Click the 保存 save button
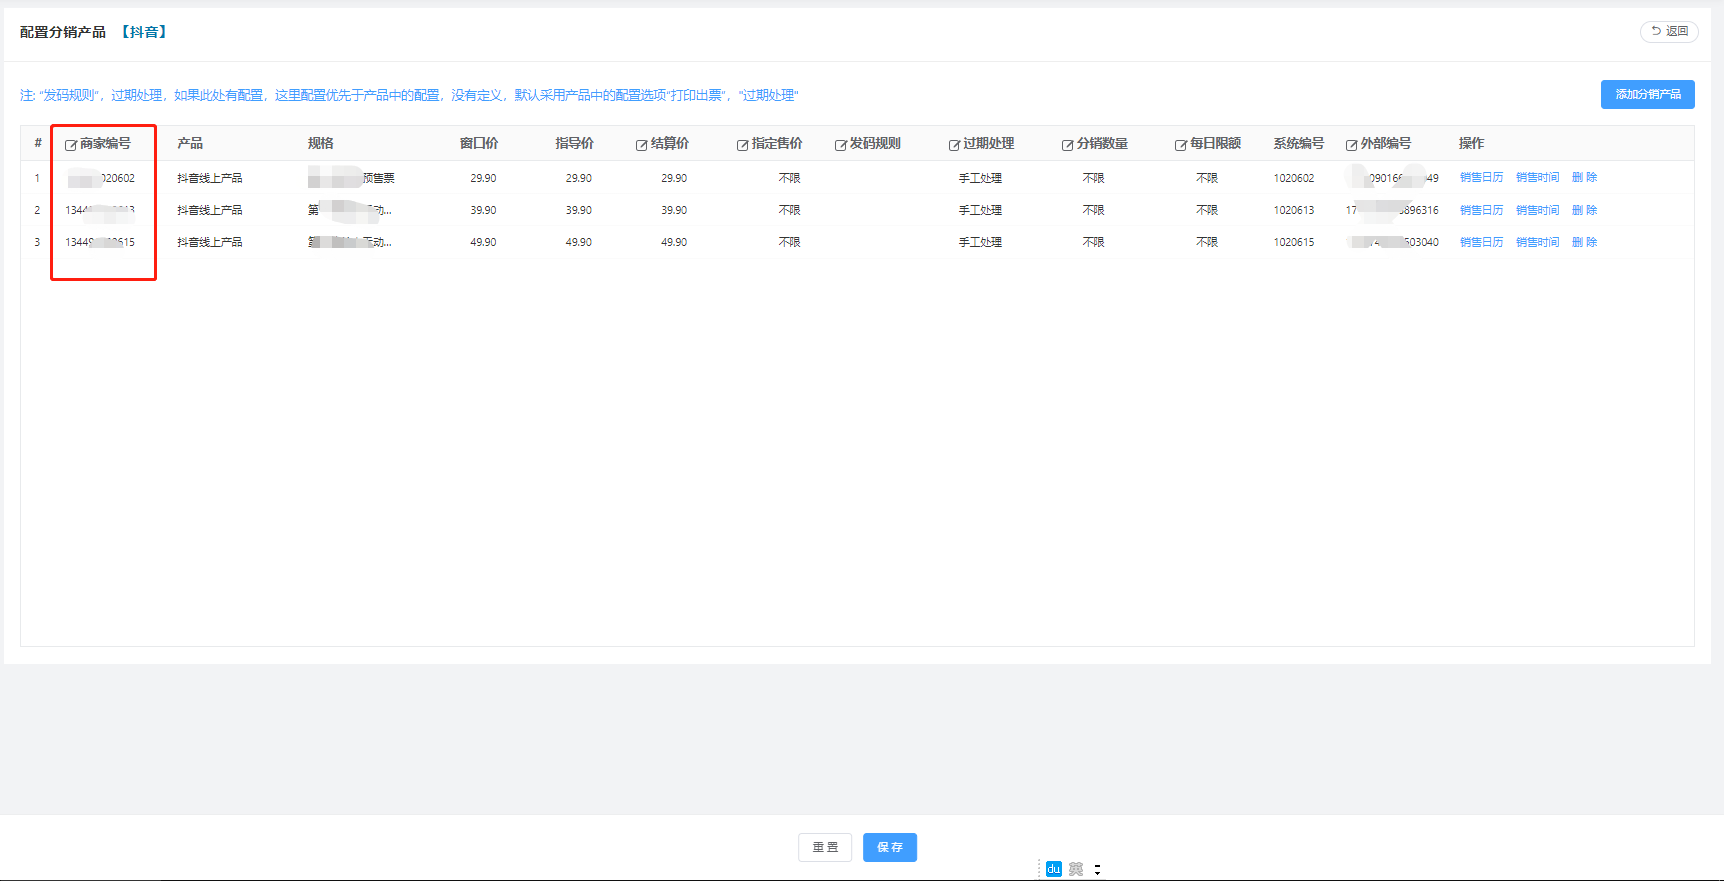The image size is (1724, 881). [889, 847]
